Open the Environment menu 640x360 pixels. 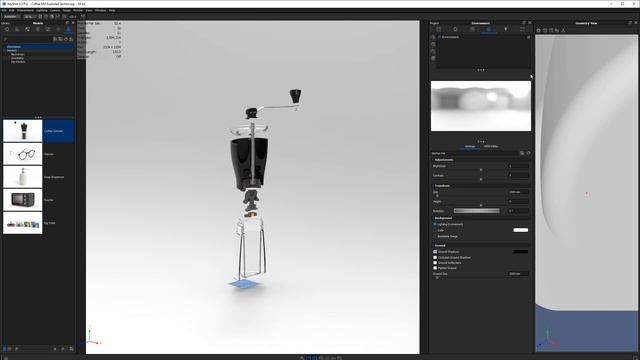pyautogui.click(x=25, y=10)
